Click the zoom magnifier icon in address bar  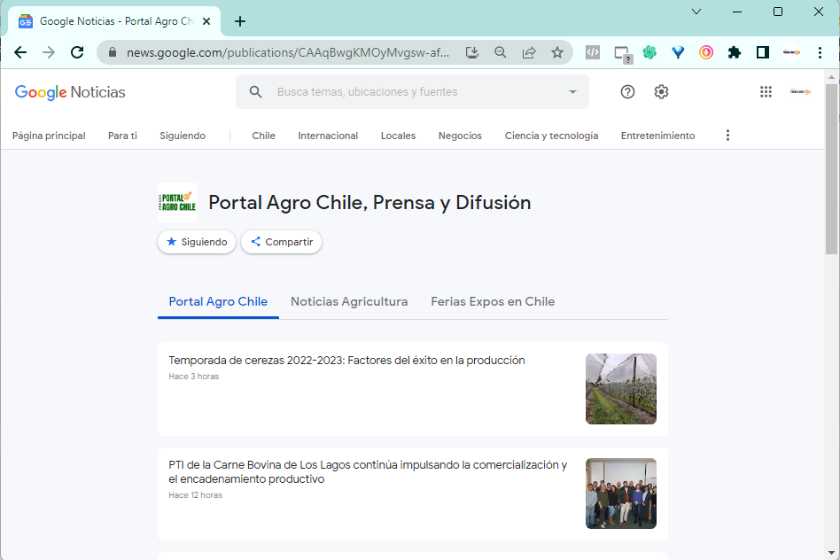click(501, 53)
